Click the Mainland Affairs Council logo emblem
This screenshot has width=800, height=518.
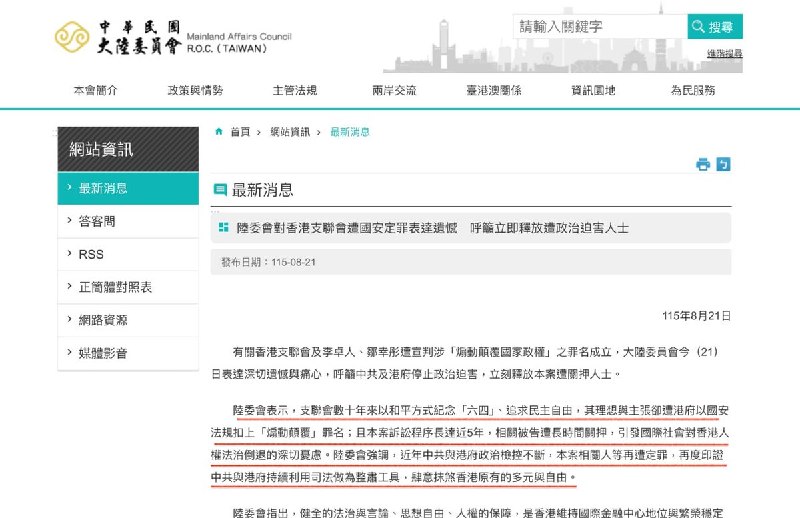tap(72, 37)
